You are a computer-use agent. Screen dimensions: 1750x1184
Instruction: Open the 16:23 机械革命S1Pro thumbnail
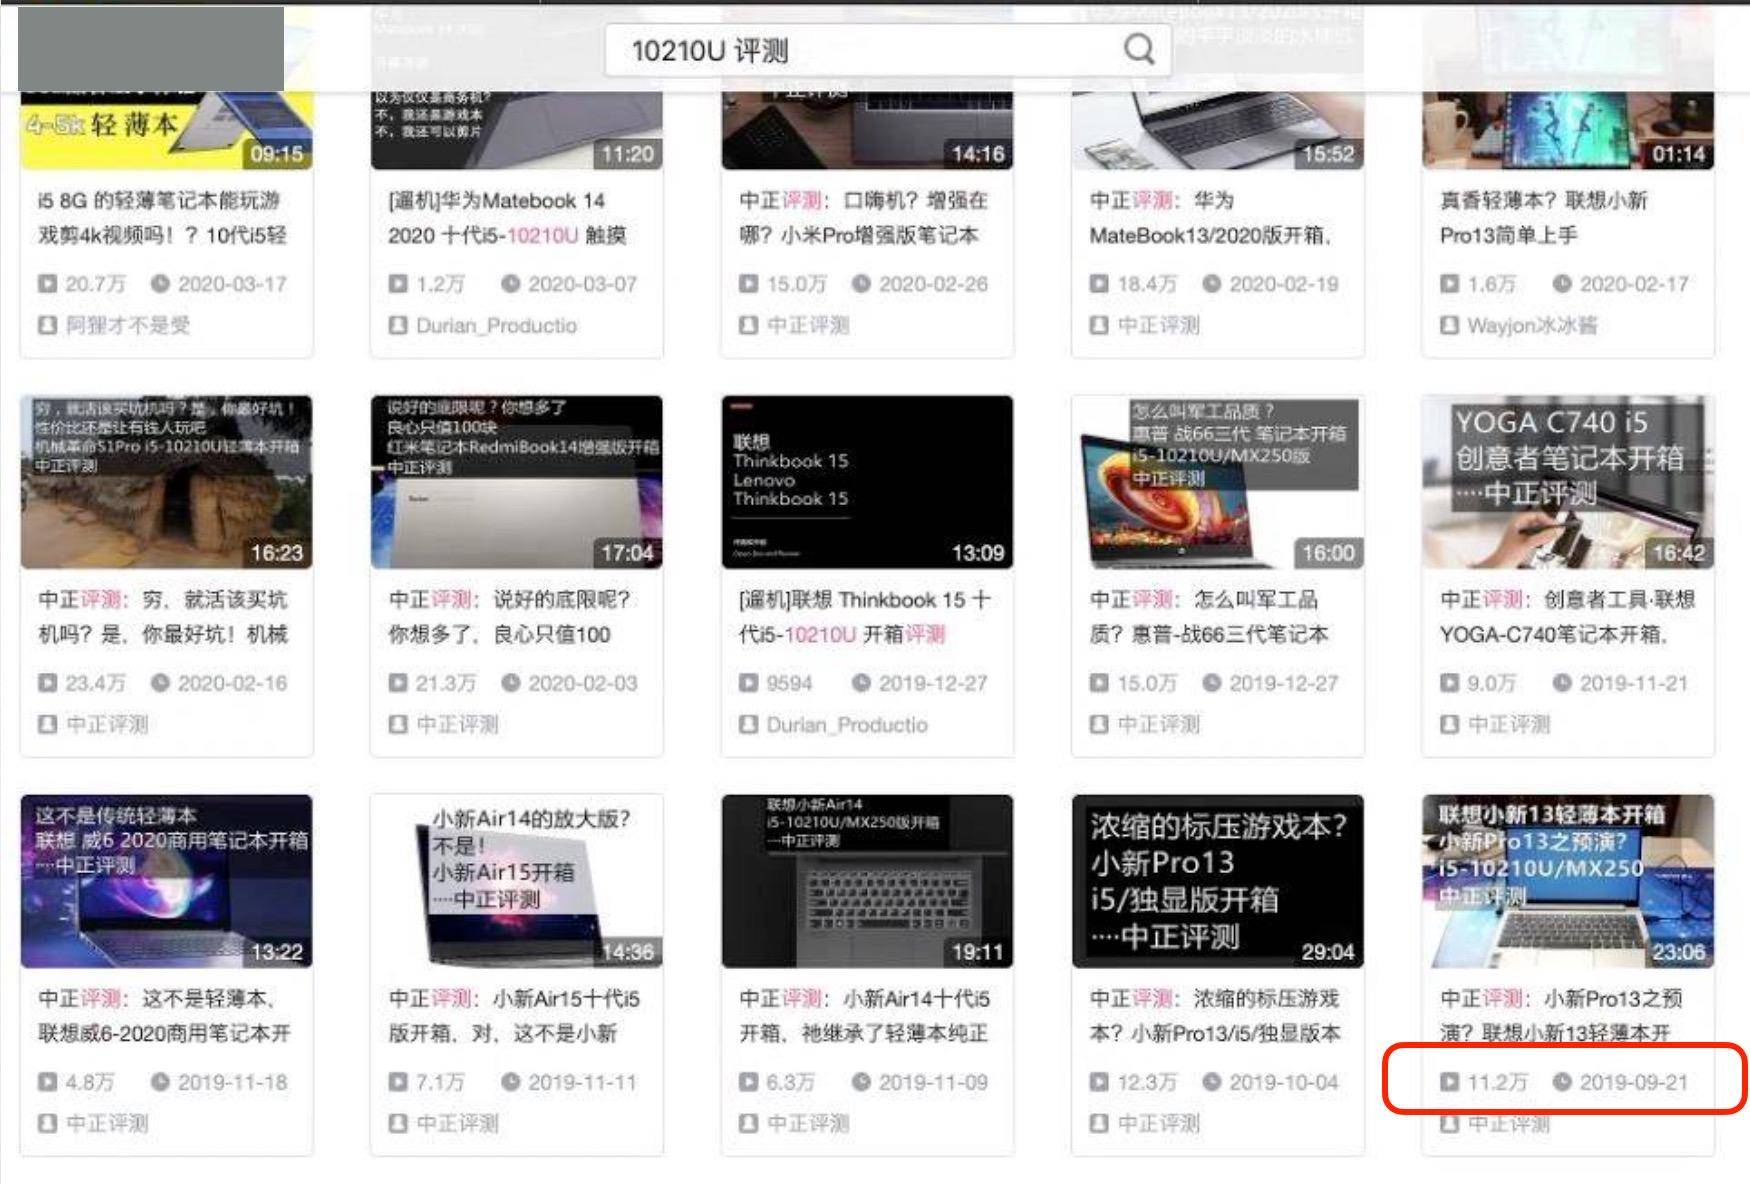coord(166,482)
